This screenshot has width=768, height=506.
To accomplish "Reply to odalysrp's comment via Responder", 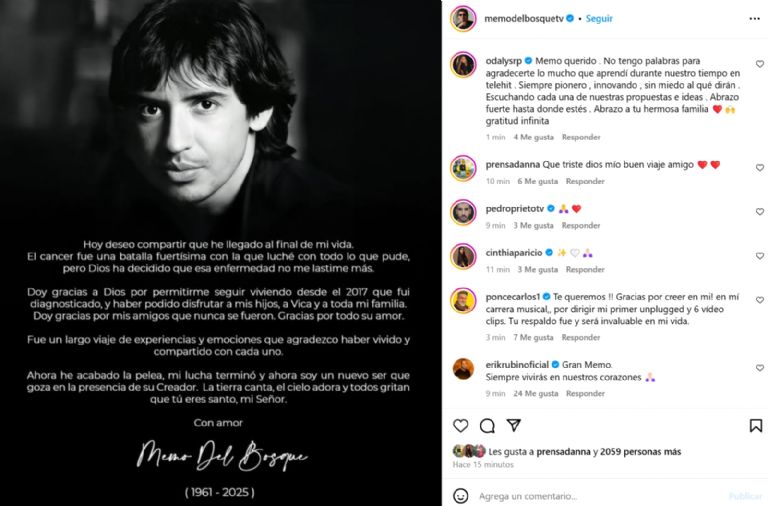I will pos(581,137).
